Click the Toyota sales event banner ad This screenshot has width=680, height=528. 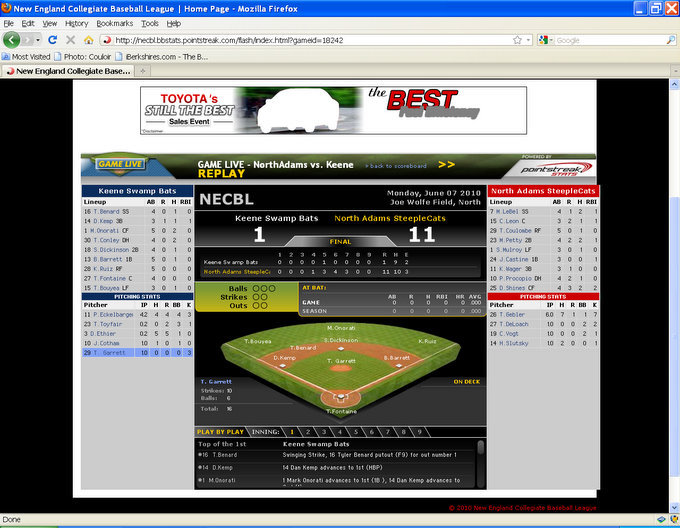point(332,111)
